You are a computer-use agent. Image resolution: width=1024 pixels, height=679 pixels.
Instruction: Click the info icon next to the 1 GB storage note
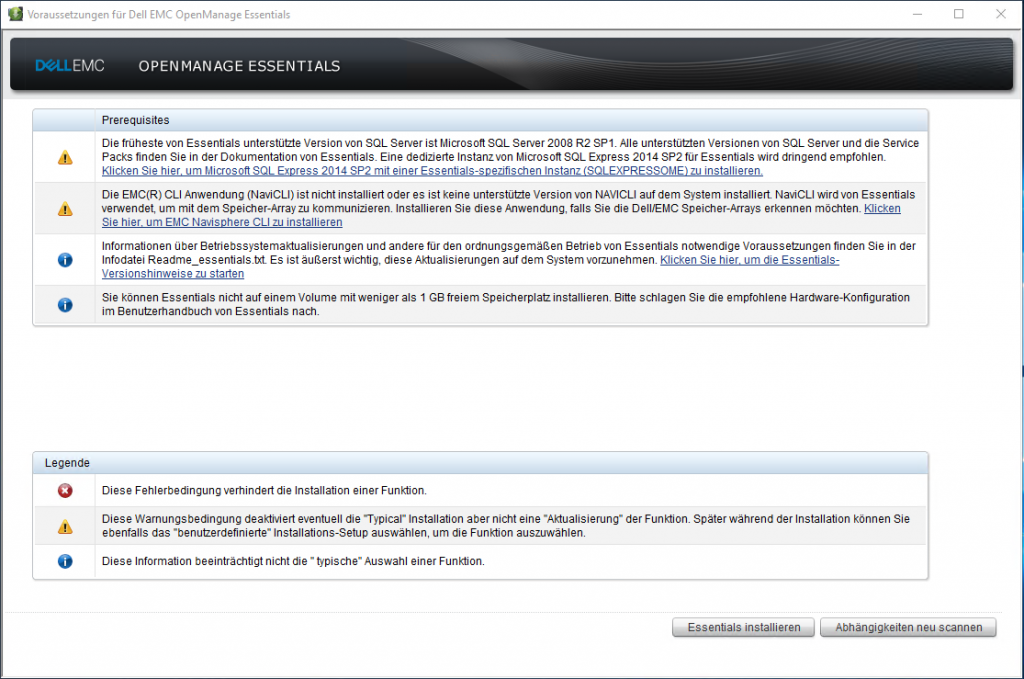[63, 304]
